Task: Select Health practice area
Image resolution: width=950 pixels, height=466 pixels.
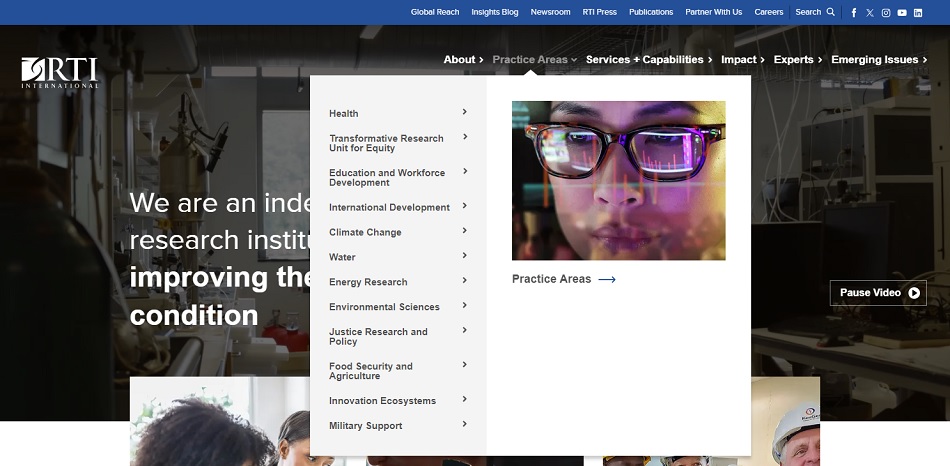Action: pyautogui.click(x=344, y=113)
